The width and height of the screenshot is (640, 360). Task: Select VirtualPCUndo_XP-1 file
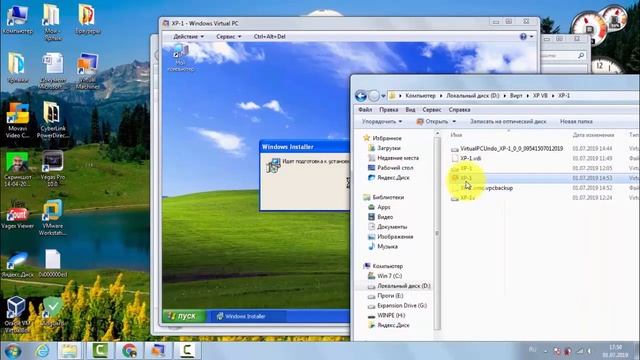[507, 149]
